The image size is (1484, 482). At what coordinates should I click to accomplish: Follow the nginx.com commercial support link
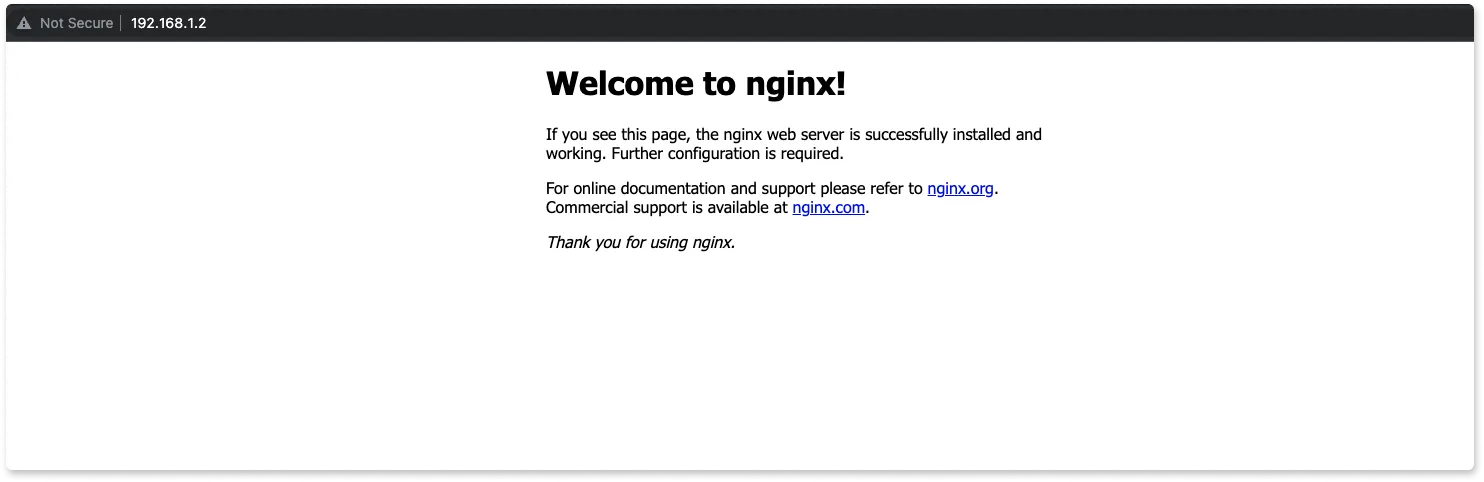pyautogui.click(x=828, y=208)
